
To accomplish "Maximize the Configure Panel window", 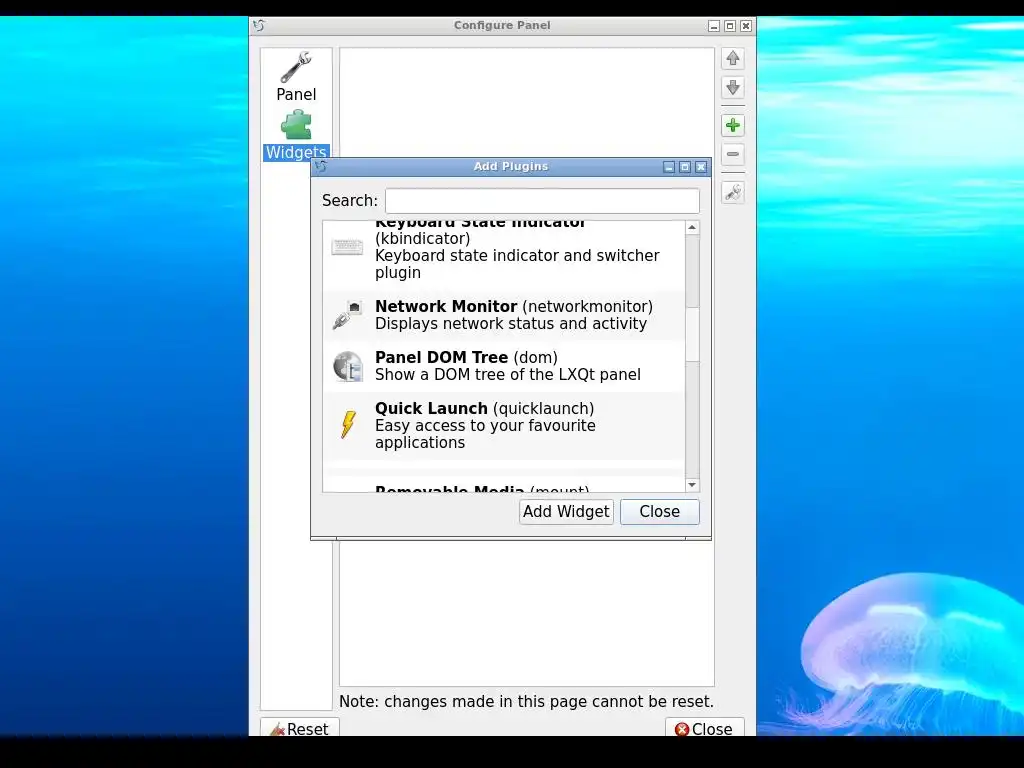I will 730,26.
